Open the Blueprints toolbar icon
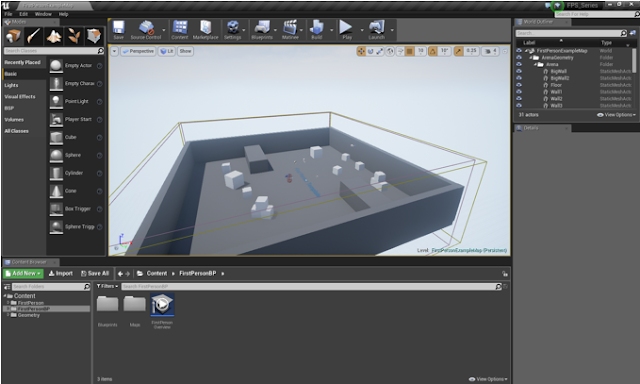Viewport: 640px width, 384px height. 262,30
